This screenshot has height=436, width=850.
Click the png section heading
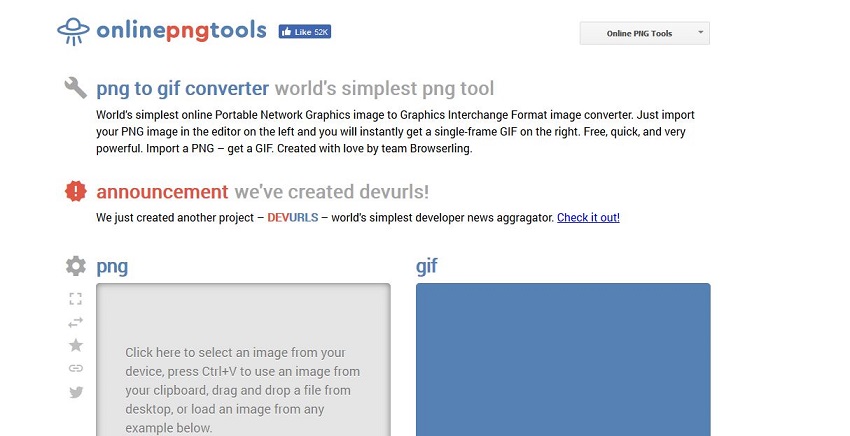[112, 267]
